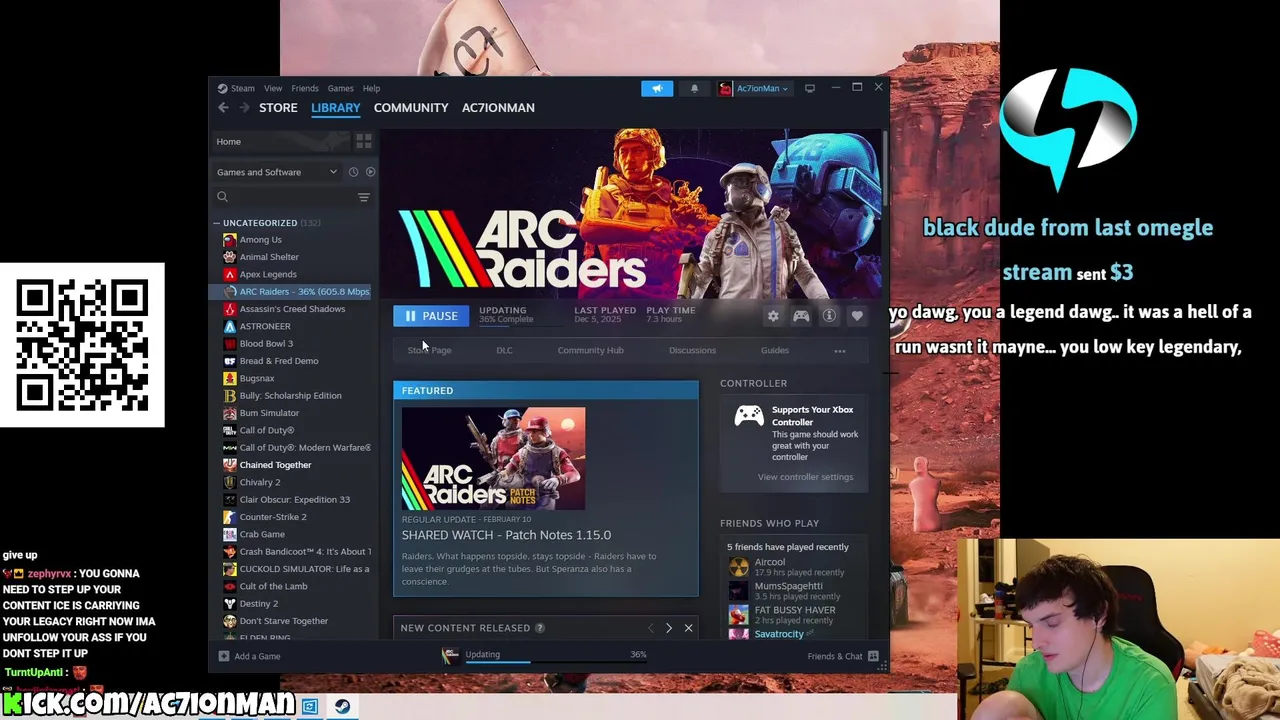Click ARC Raiders icon in download bar
Screen dimensions: 1280x720
point(451,655)
